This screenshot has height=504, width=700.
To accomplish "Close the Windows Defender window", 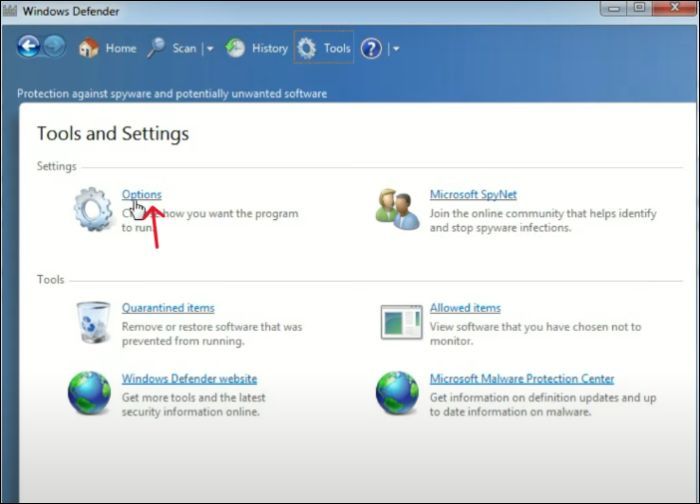I will click(675, 8).
